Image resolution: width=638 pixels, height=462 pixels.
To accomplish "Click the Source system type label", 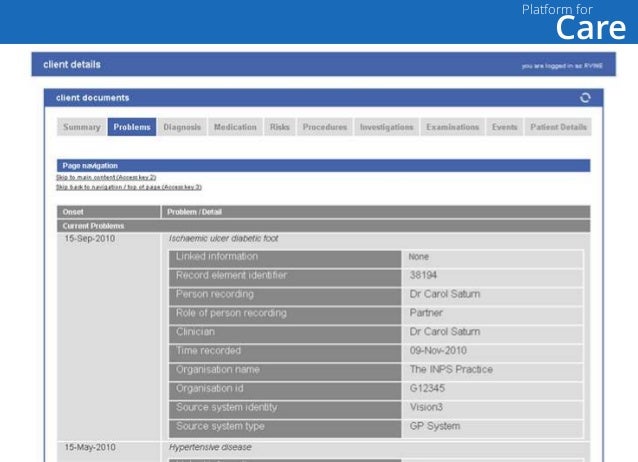I will pos(220,426).
